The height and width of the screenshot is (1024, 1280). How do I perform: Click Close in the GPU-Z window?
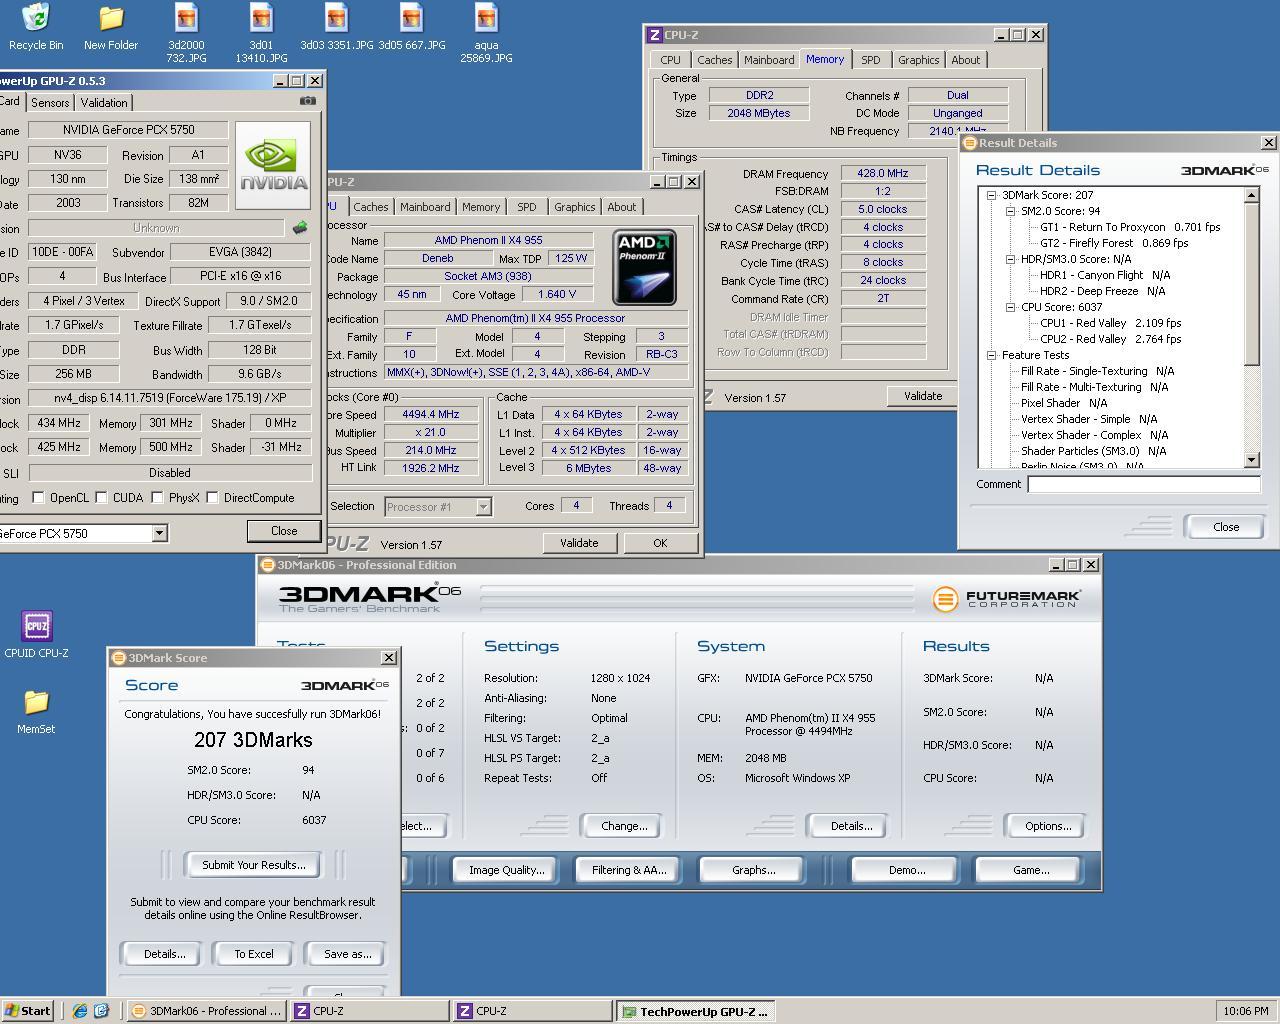pos(284,531)
